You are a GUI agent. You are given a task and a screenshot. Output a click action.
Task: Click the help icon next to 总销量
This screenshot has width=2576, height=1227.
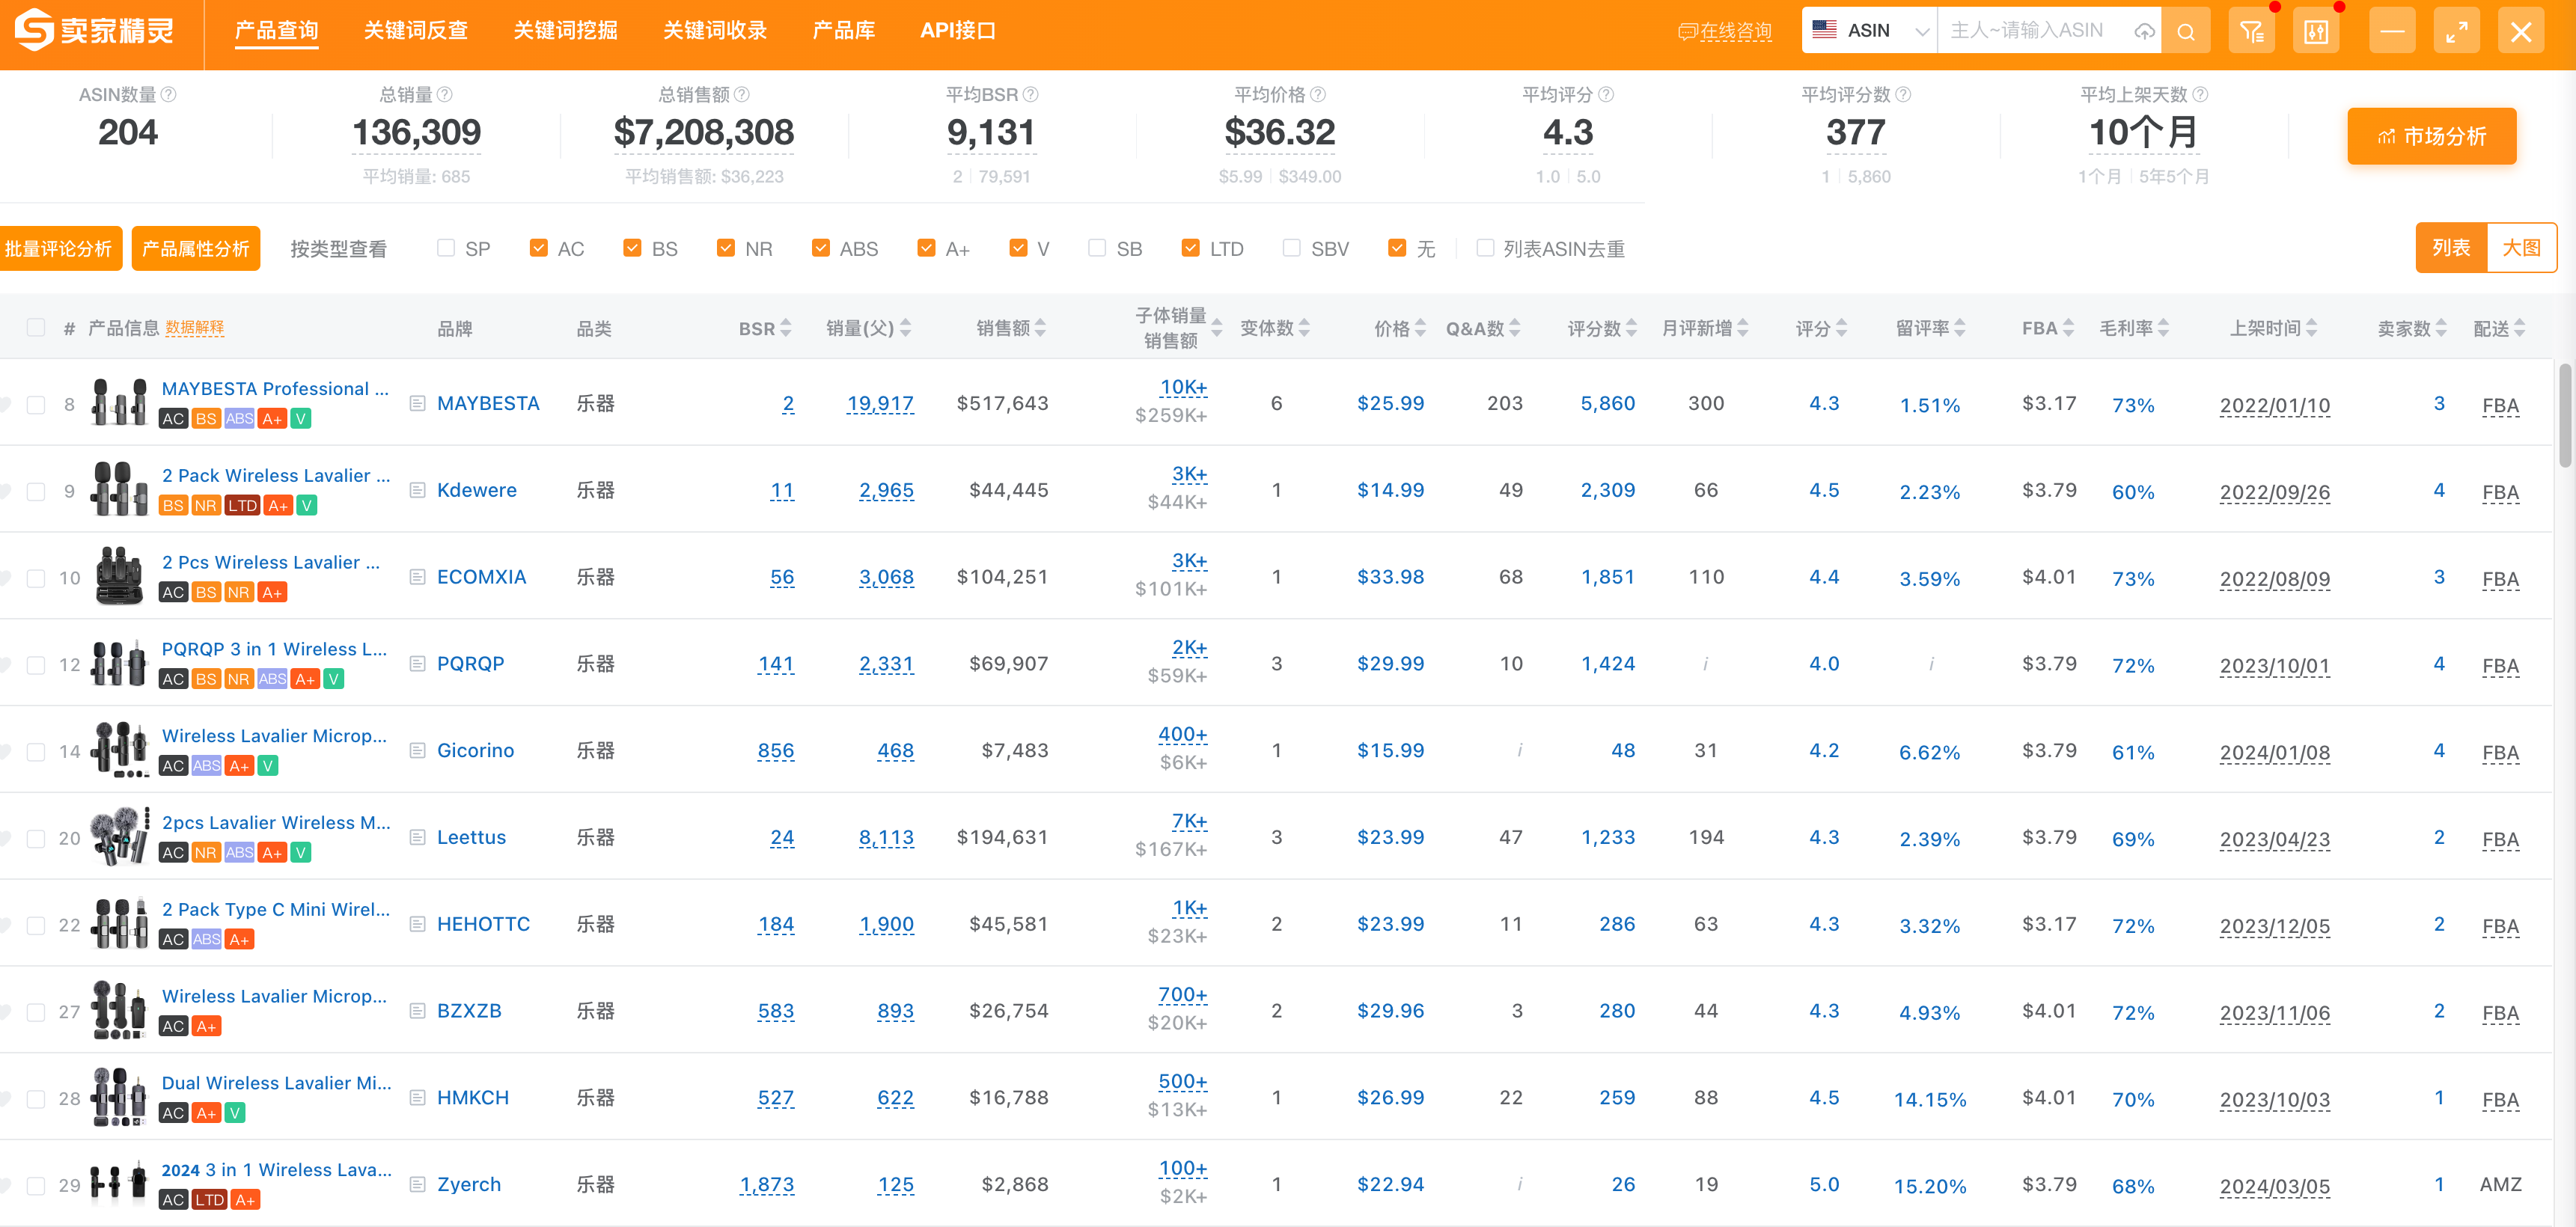tap(445, 94)
